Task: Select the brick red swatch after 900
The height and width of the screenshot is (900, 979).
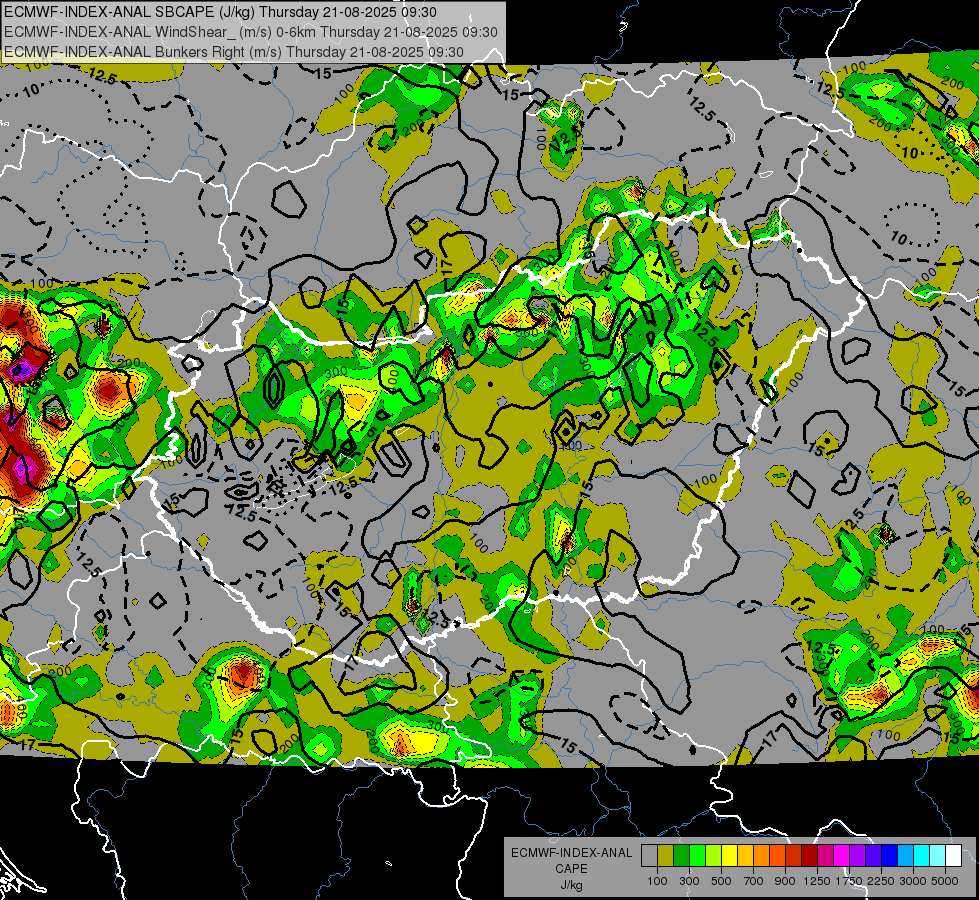Action: [x=794, y=856]
